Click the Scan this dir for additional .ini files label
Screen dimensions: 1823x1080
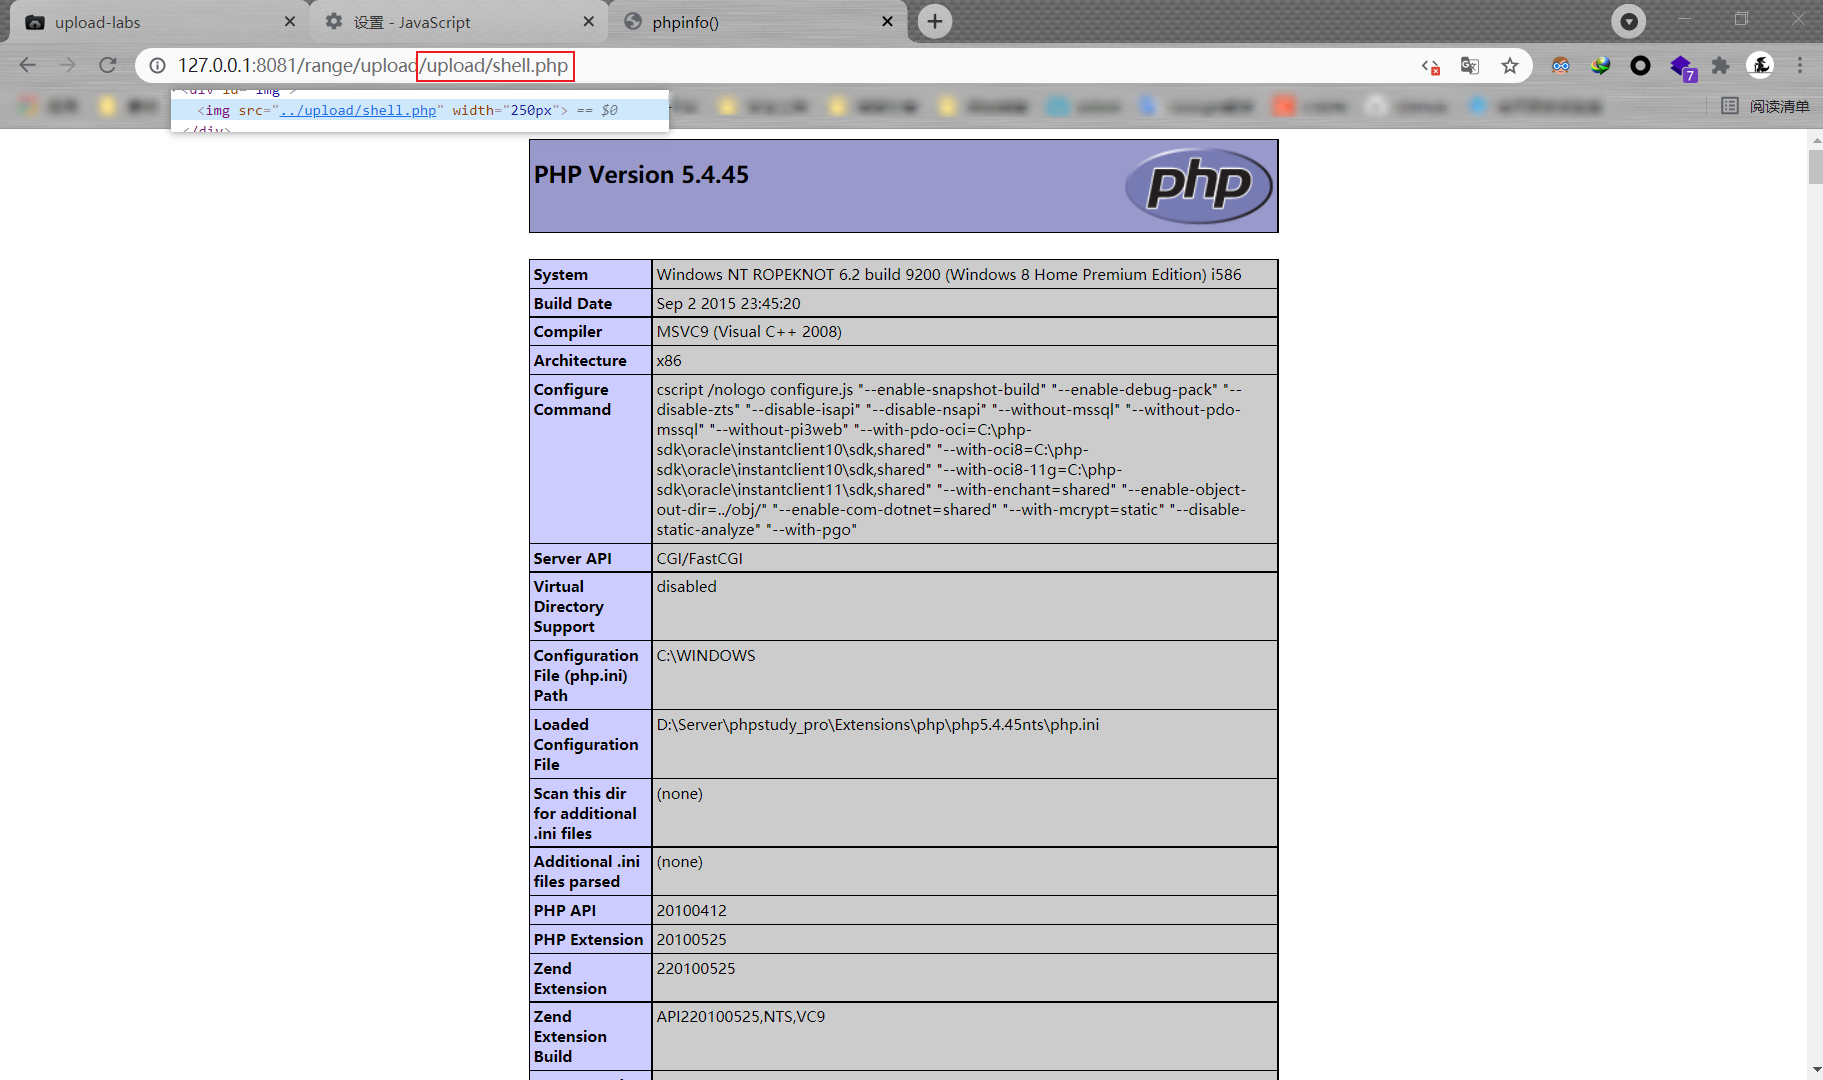click(x=585, y=814)
